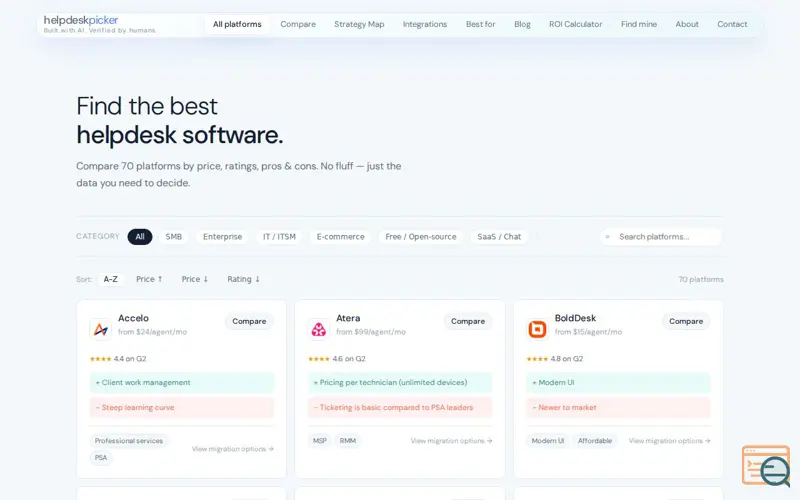The height and width of the screenshot is (500, 800).
Task: Go to the Compare page in navigation
Action: 298,24
